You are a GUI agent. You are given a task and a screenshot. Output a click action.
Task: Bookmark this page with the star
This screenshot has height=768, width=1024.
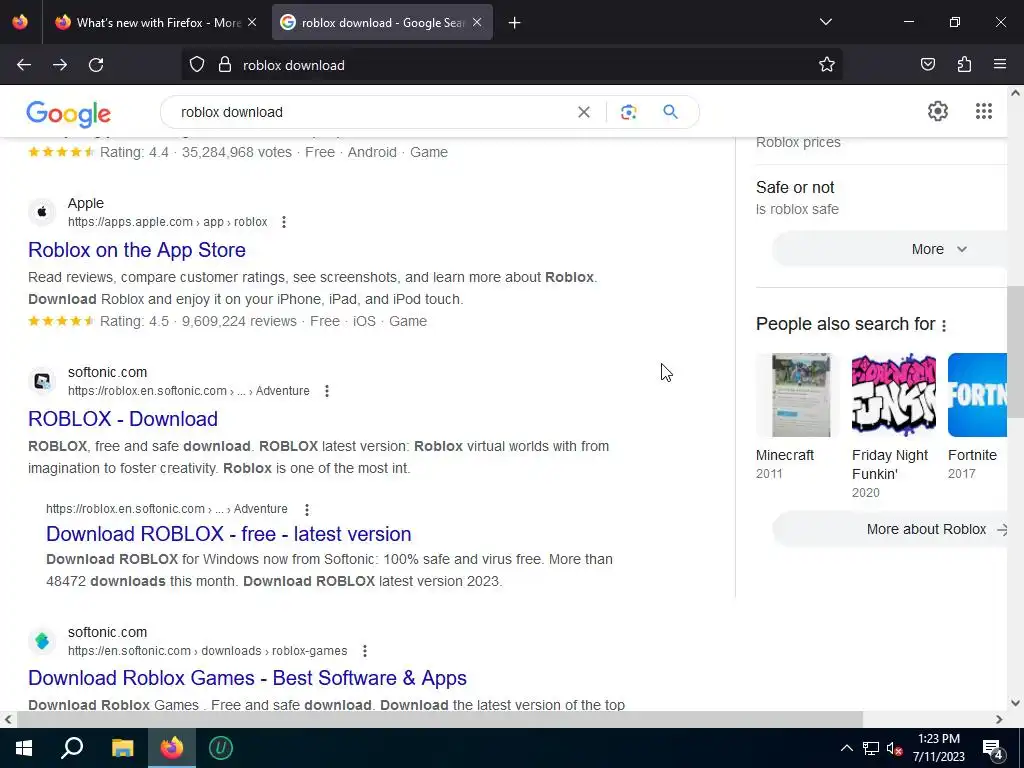click(827, 65)
